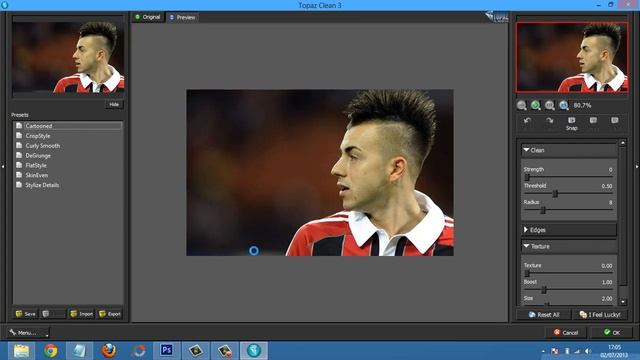
Task: Click the Snap snapshot icon
Action: 571,120
